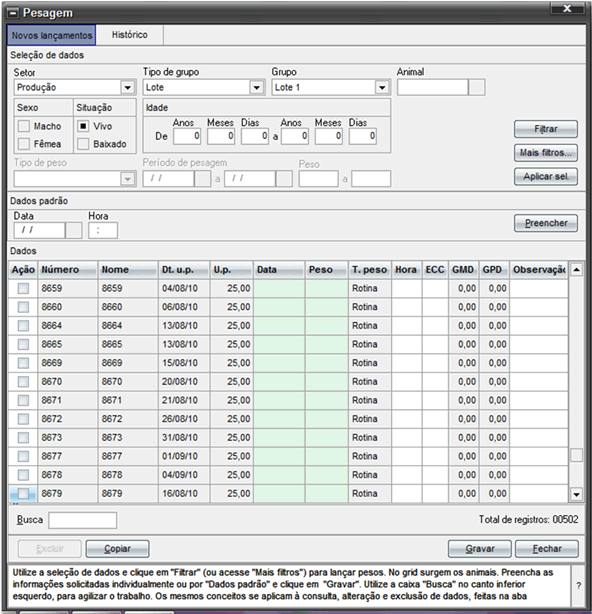The height and width of the screenshot is (614, 592).
Task: Tick the Ação checkbox for animal 8659
Action: [23, 289]
